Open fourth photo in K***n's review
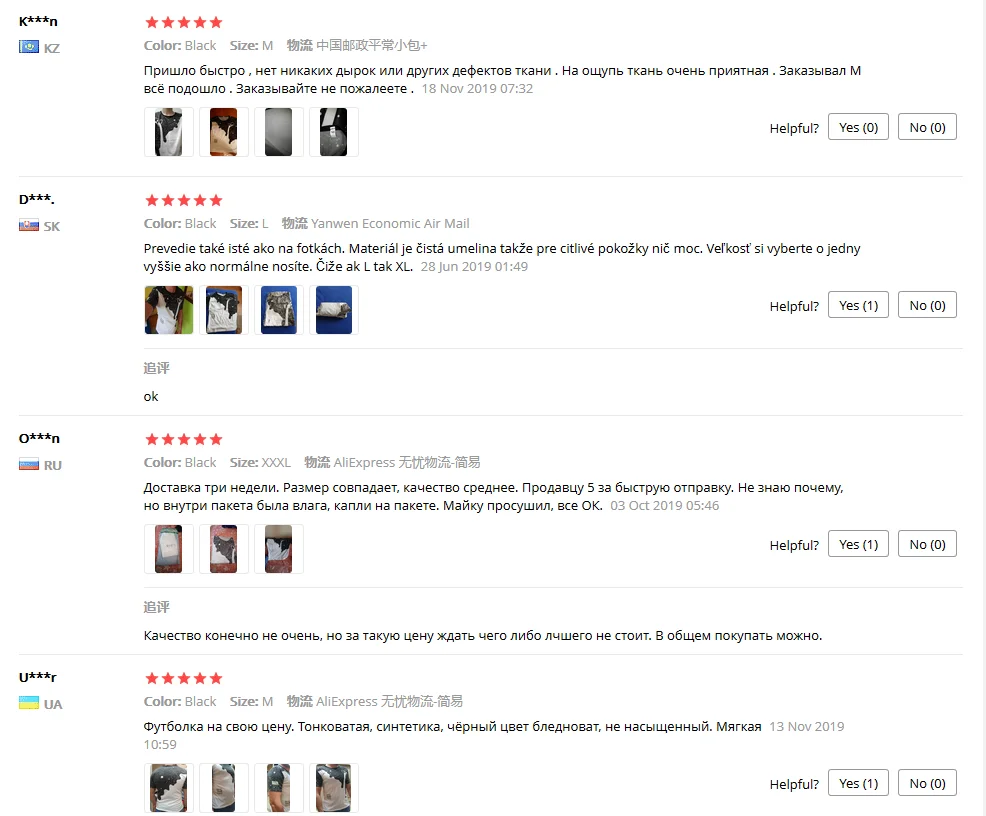This screenshot has width=986, height=816. 334,132
